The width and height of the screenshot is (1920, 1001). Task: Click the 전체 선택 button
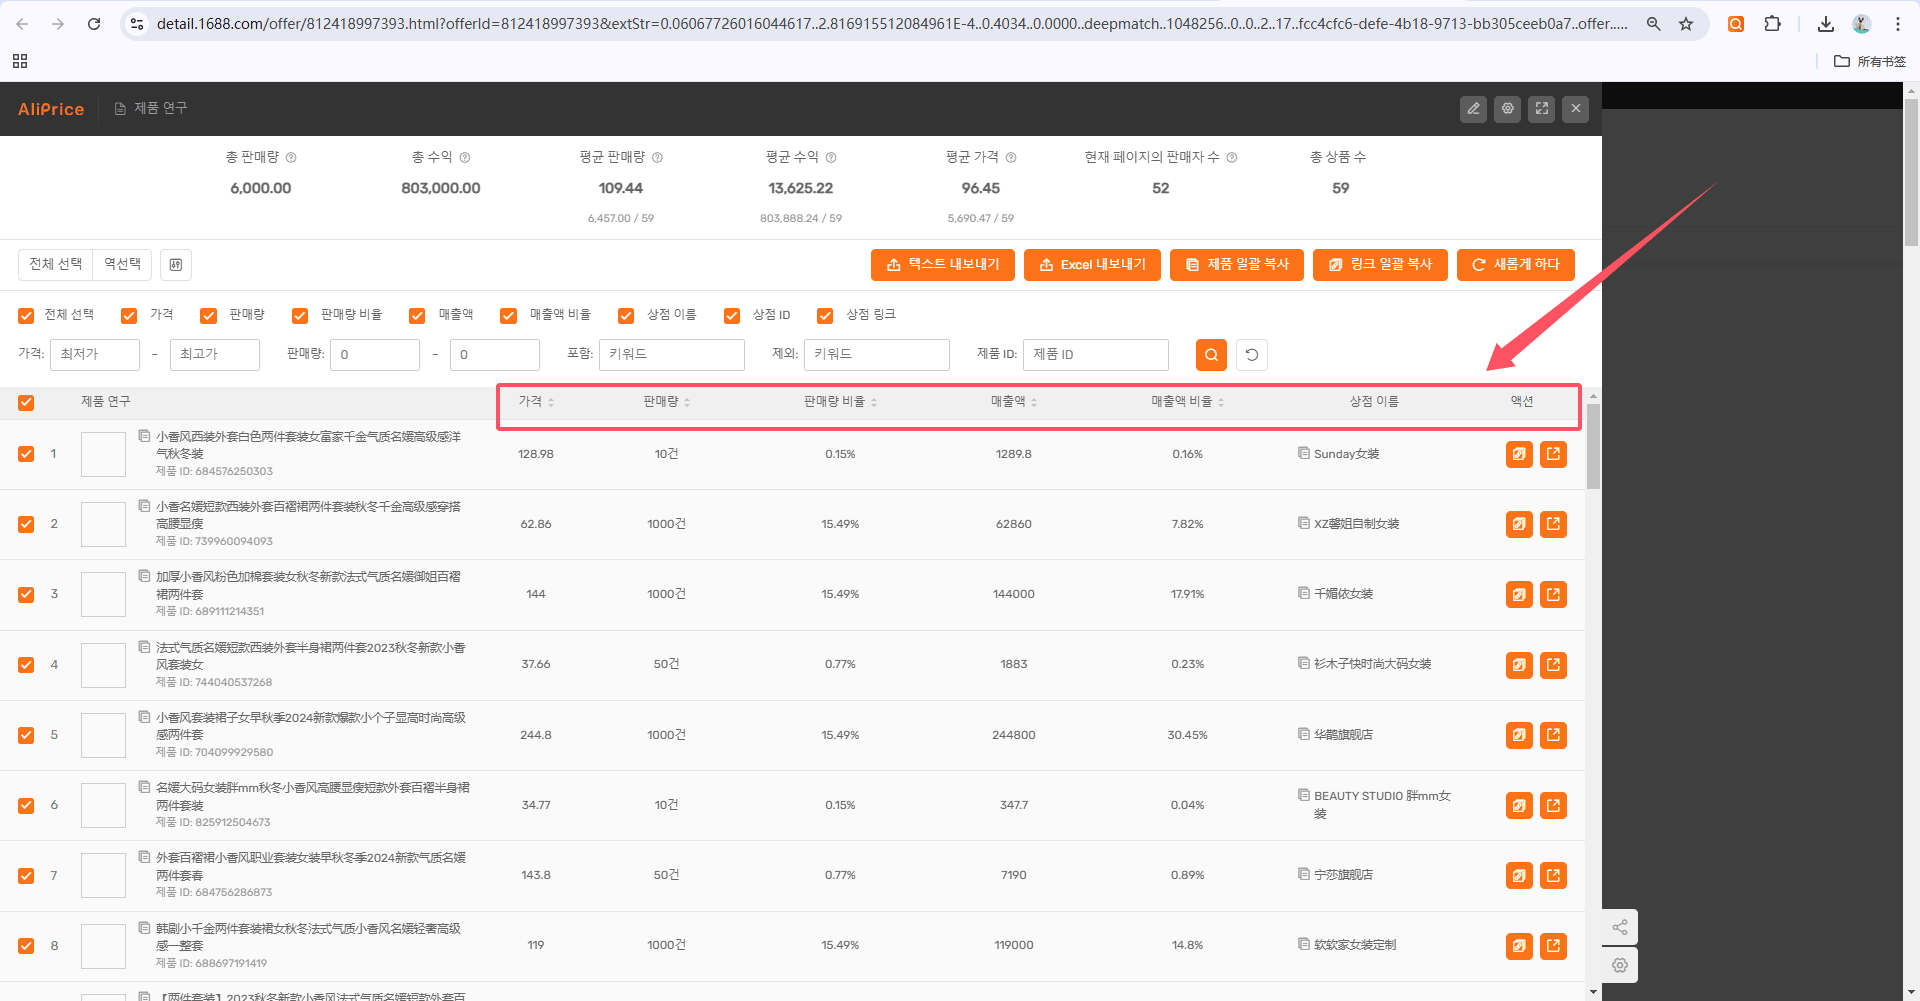tap(56, 264)
